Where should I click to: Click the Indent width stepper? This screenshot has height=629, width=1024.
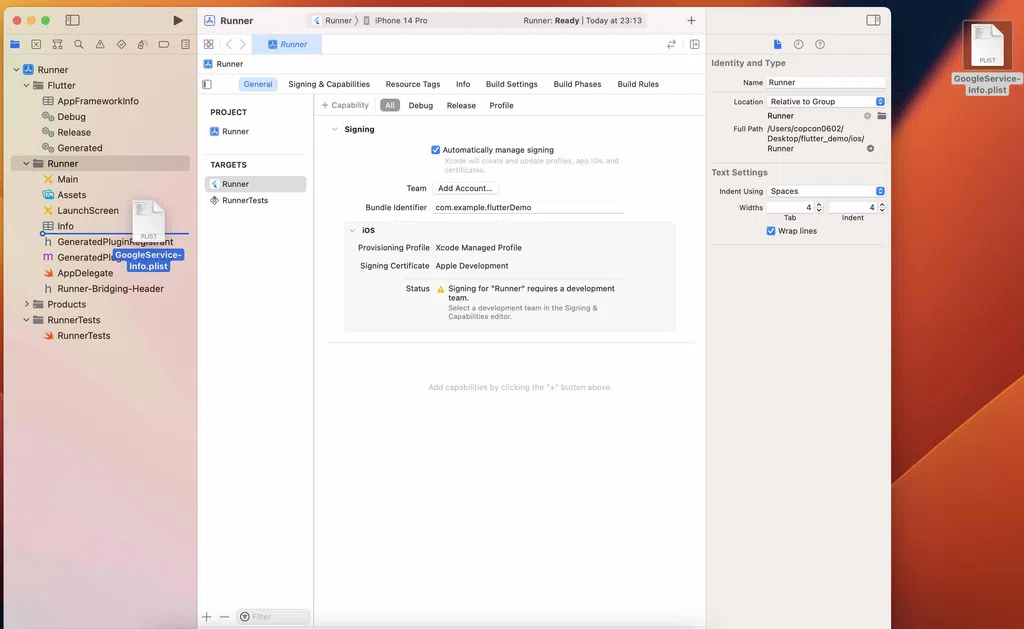pos(882,208)
